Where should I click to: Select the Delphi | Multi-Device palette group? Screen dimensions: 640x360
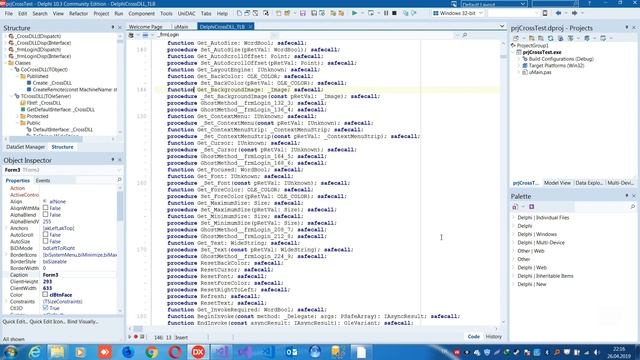click(x=541, y=242)
